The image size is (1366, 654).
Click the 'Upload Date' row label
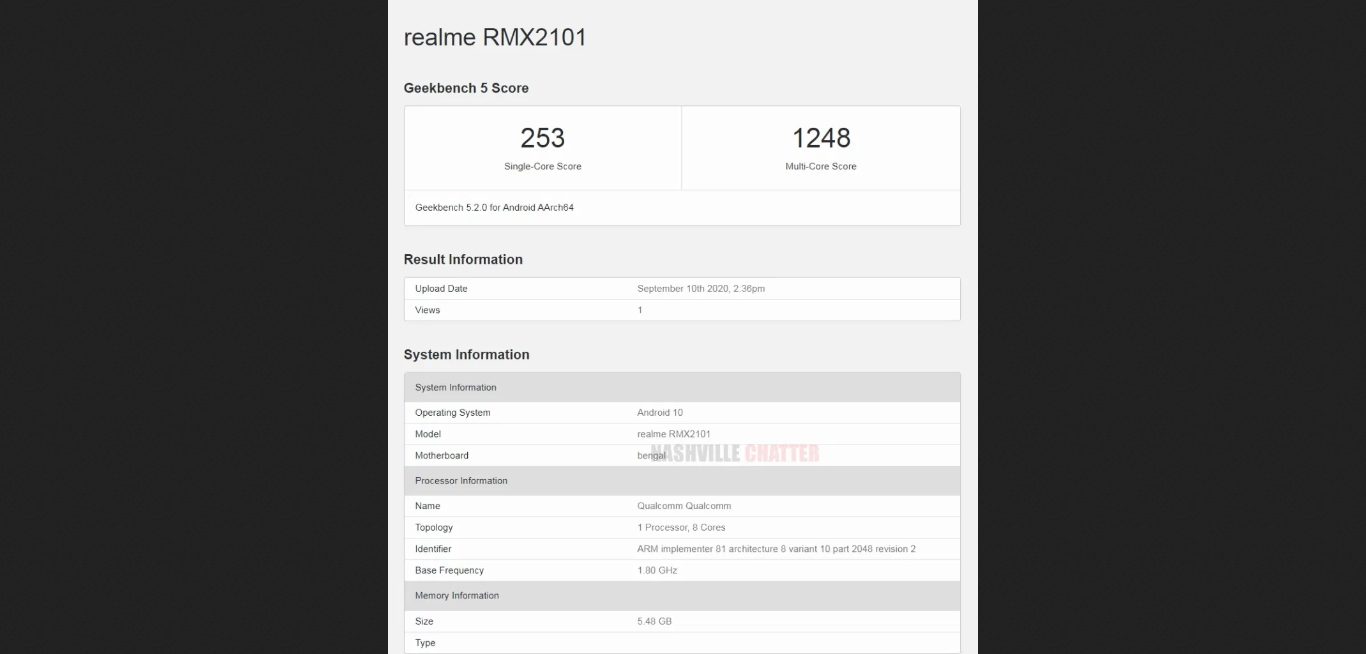[441, 289]
